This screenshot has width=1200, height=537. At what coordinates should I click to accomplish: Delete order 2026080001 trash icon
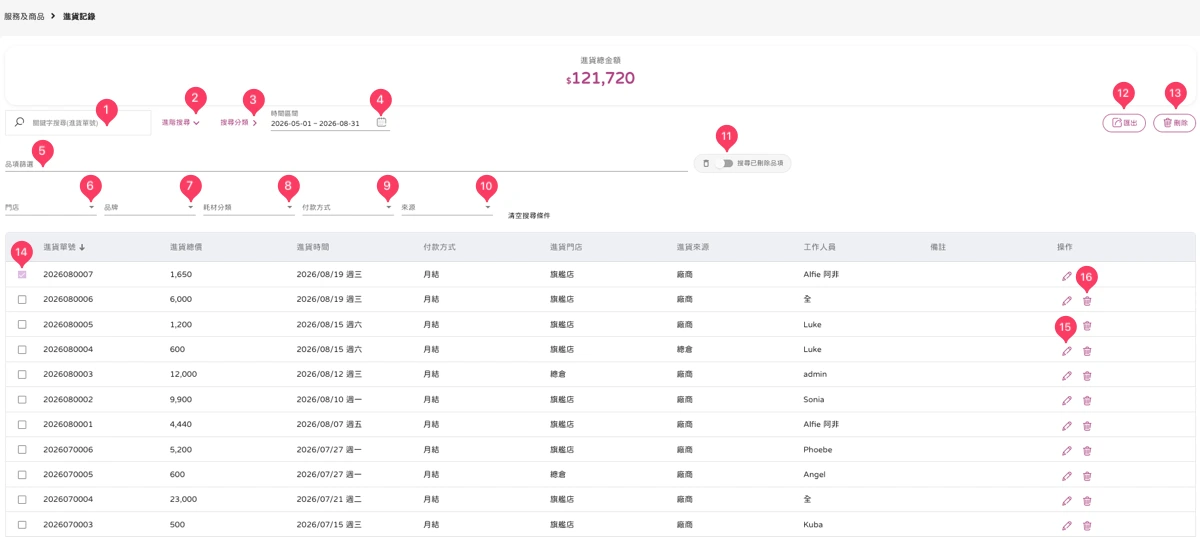pos(1087,425)
